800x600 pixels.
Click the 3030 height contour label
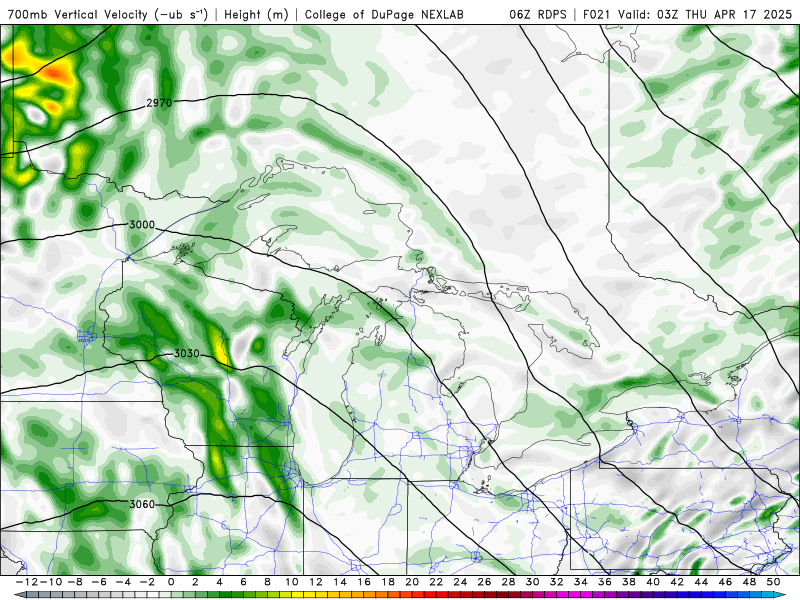[x=187, y=353]
